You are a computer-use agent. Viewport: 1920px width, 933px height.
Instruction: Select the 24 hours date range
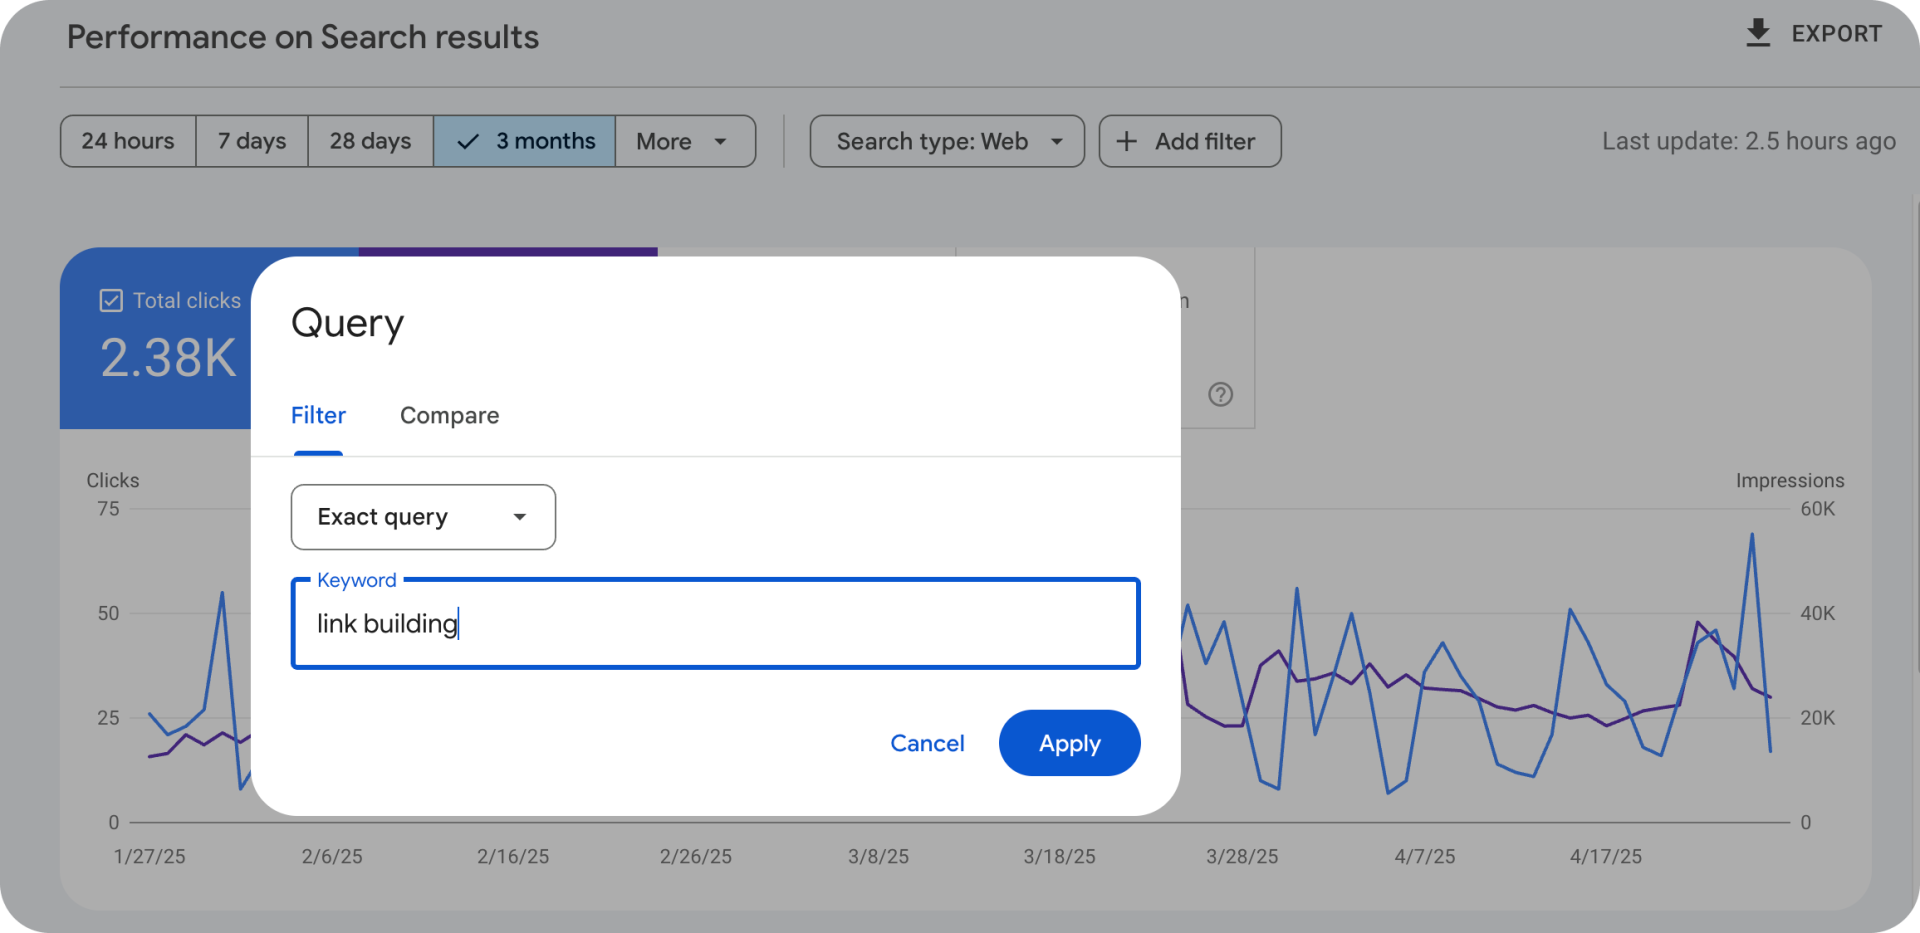128,141
